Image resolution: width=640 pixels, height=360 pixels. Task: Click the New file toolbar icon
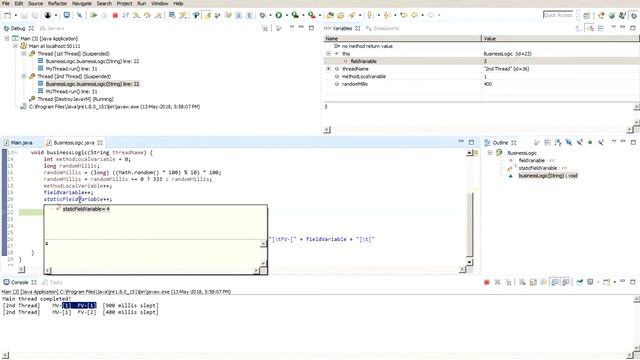[x=7, y=15]
